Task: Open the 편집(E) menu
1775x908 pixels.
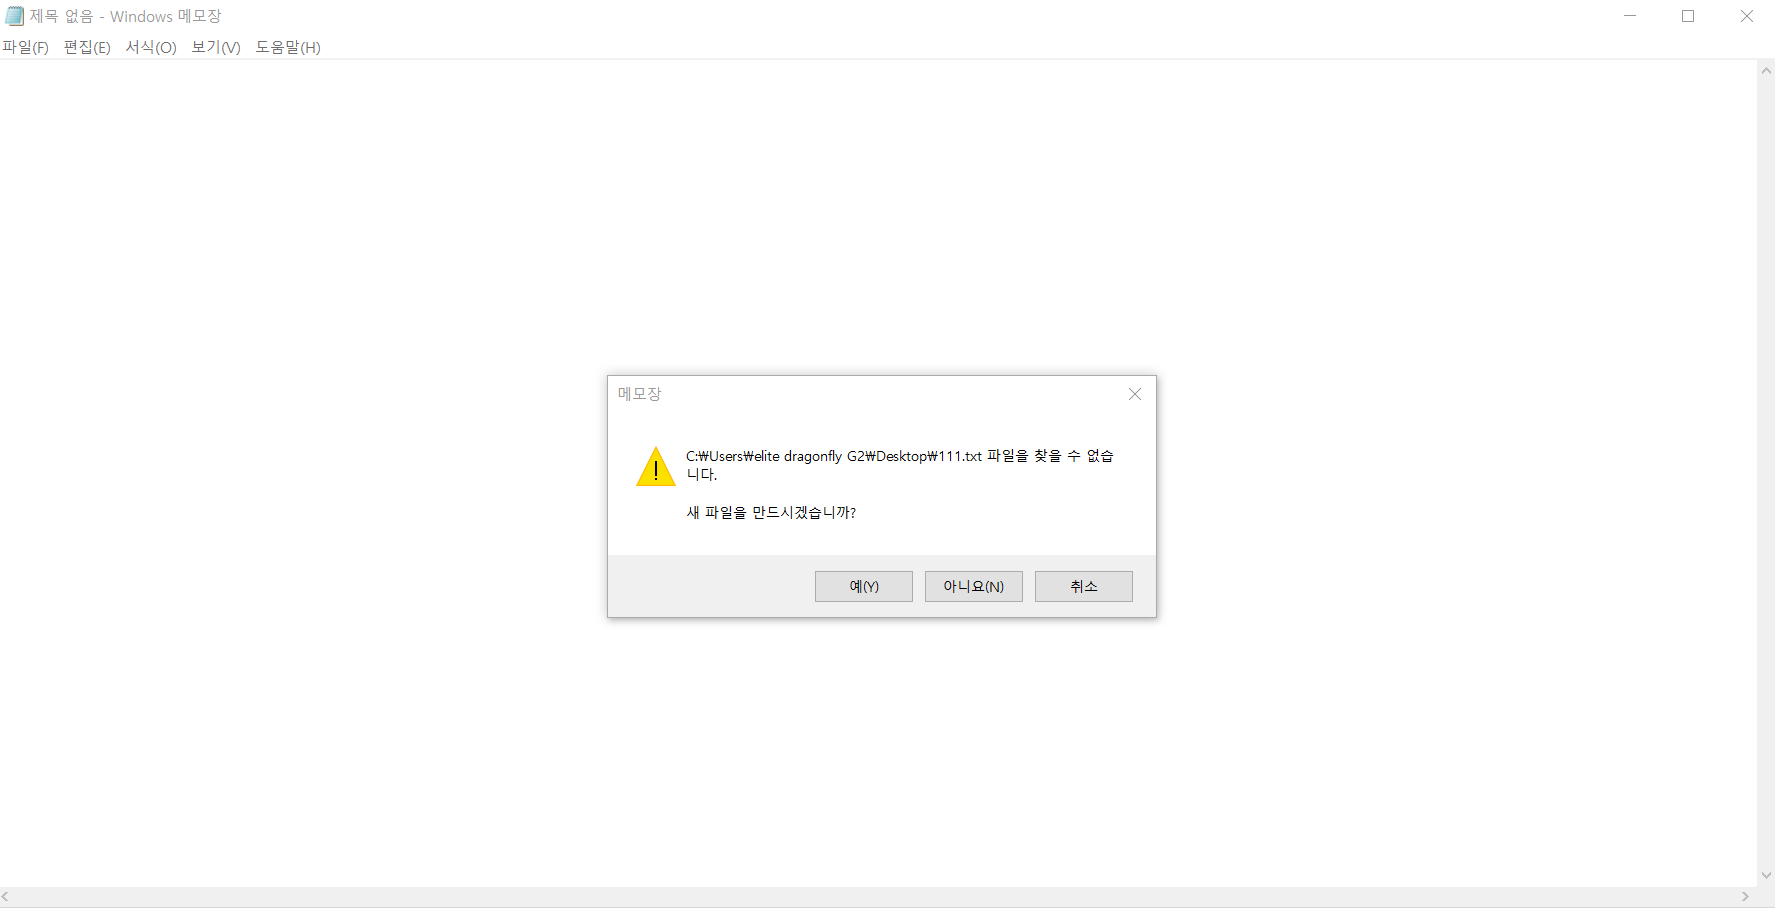Action: [x=87, y=47]
